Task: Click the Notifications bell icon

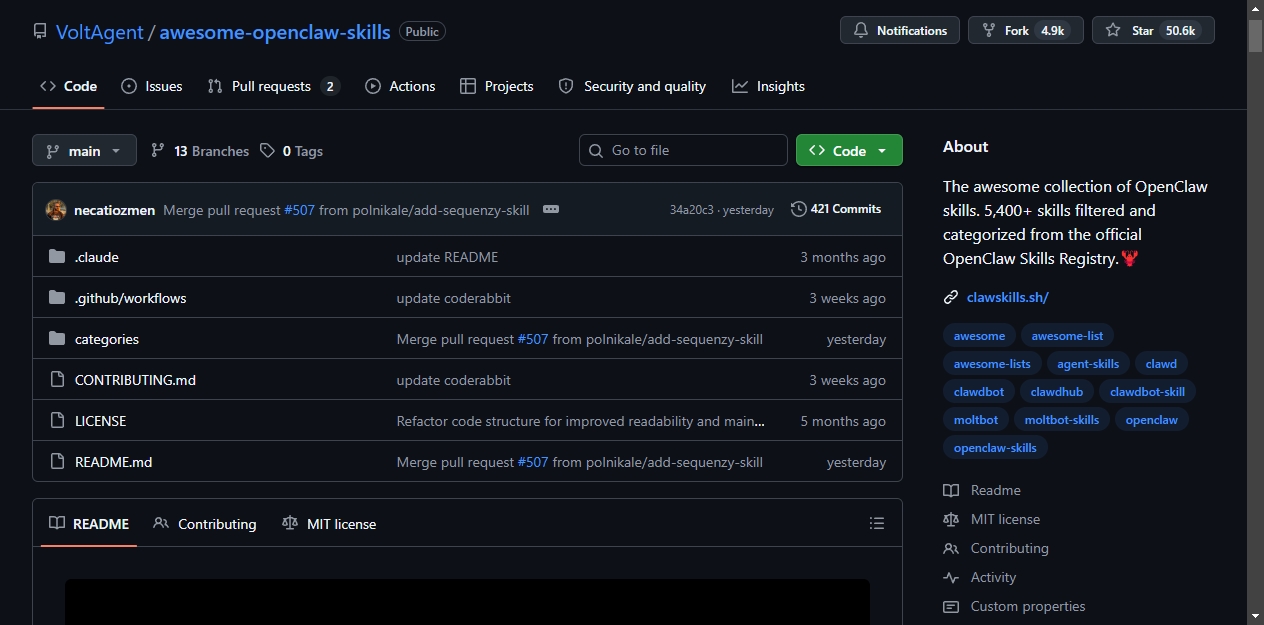Action: pyautogui.click(x=861, y=31)
